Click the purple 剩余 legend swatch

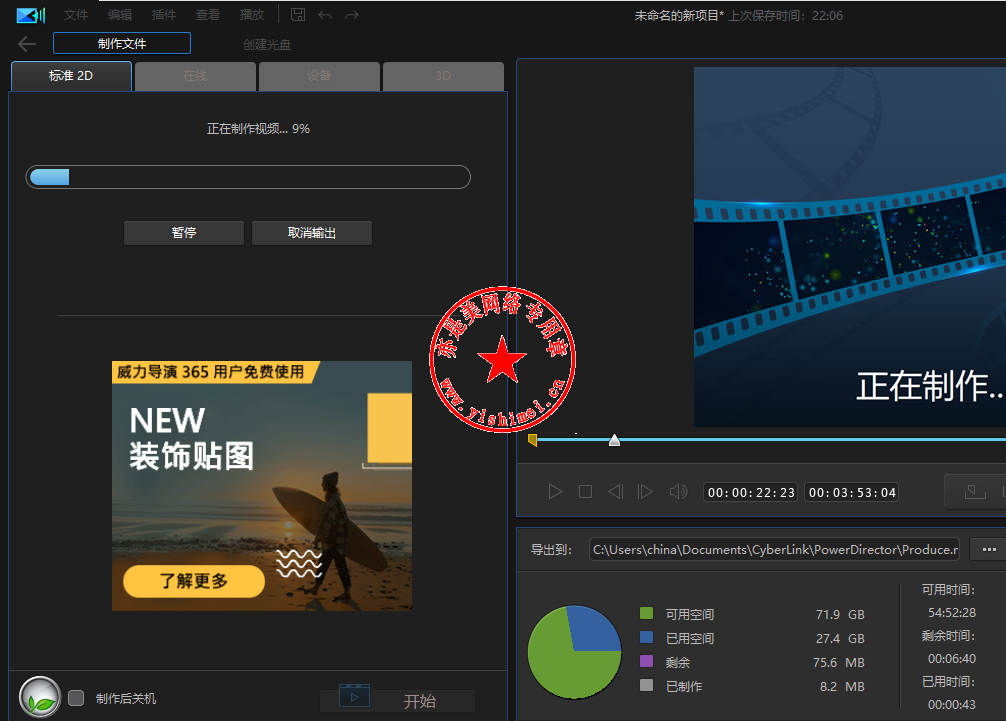647,661
